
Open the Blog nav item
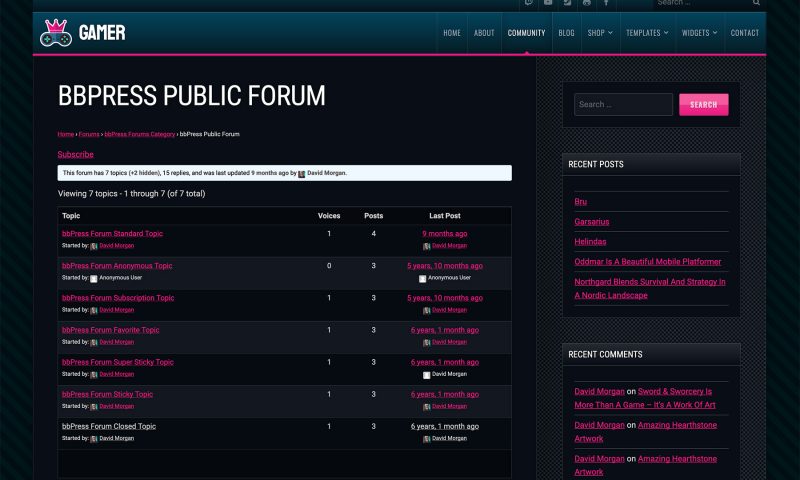566,33
